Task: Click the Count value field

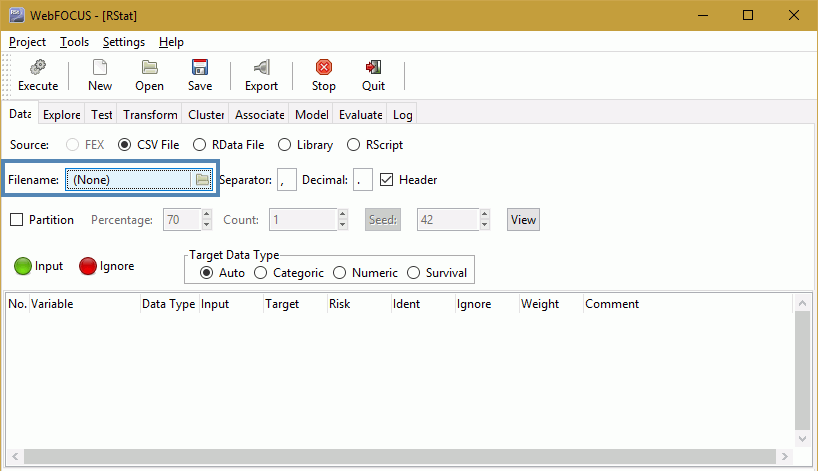Action: click(x=303, y=220)
